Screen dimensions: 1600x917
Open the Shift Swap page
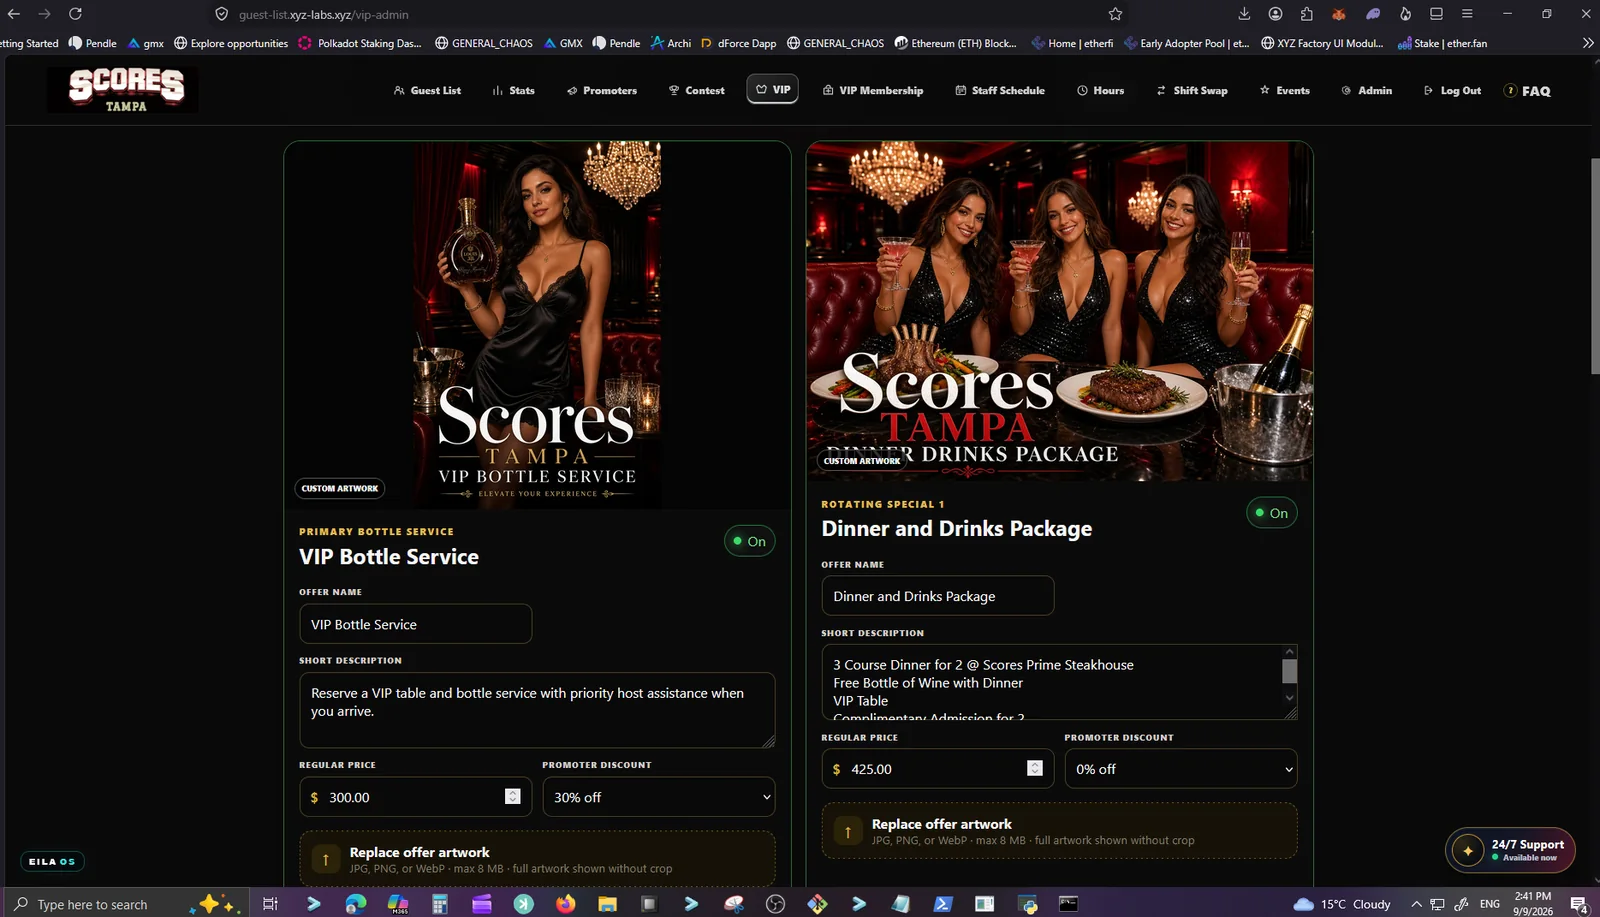[1191, 90]
